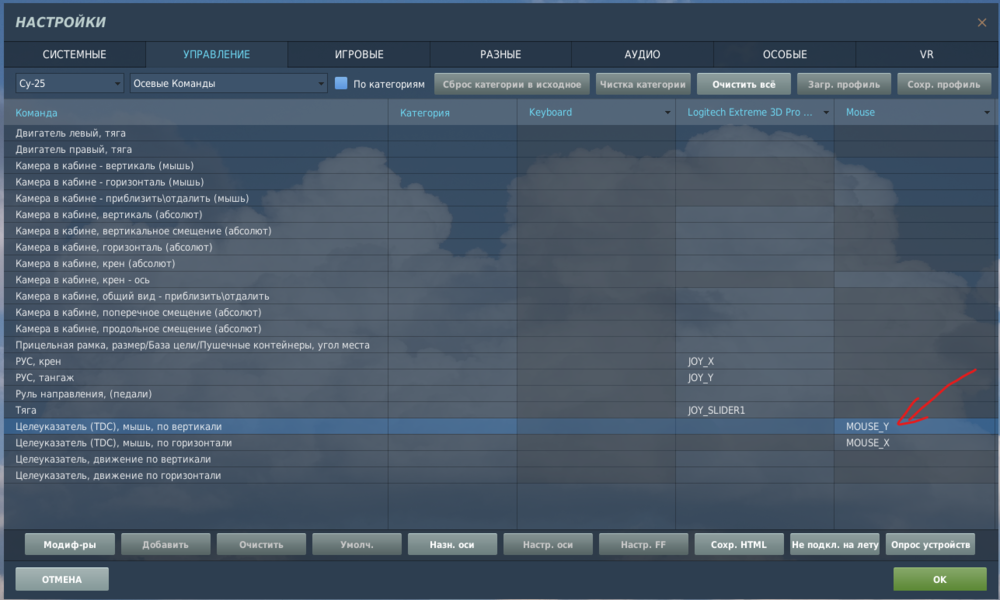The image size is (1000, 600).
Task: Select row Прицельная рамка, размер/База цели
Action: click(x=501, y=345)
